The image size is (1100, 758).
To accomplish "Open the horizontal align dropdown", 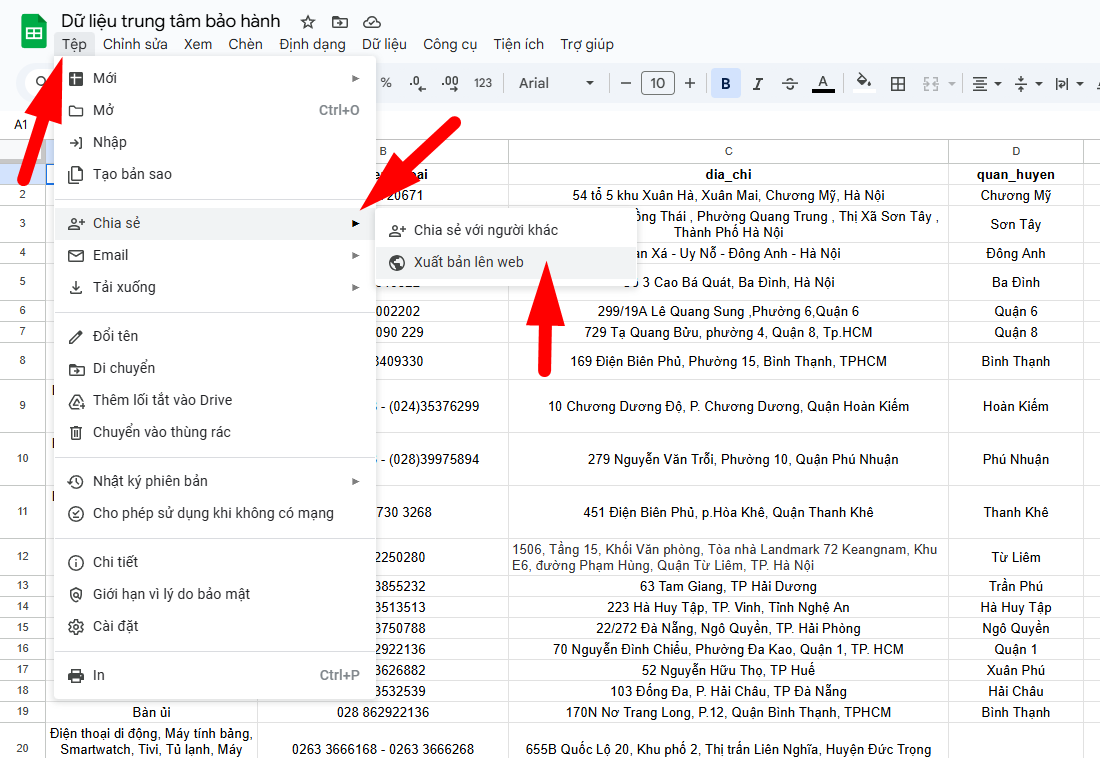I will pos(986,83).
